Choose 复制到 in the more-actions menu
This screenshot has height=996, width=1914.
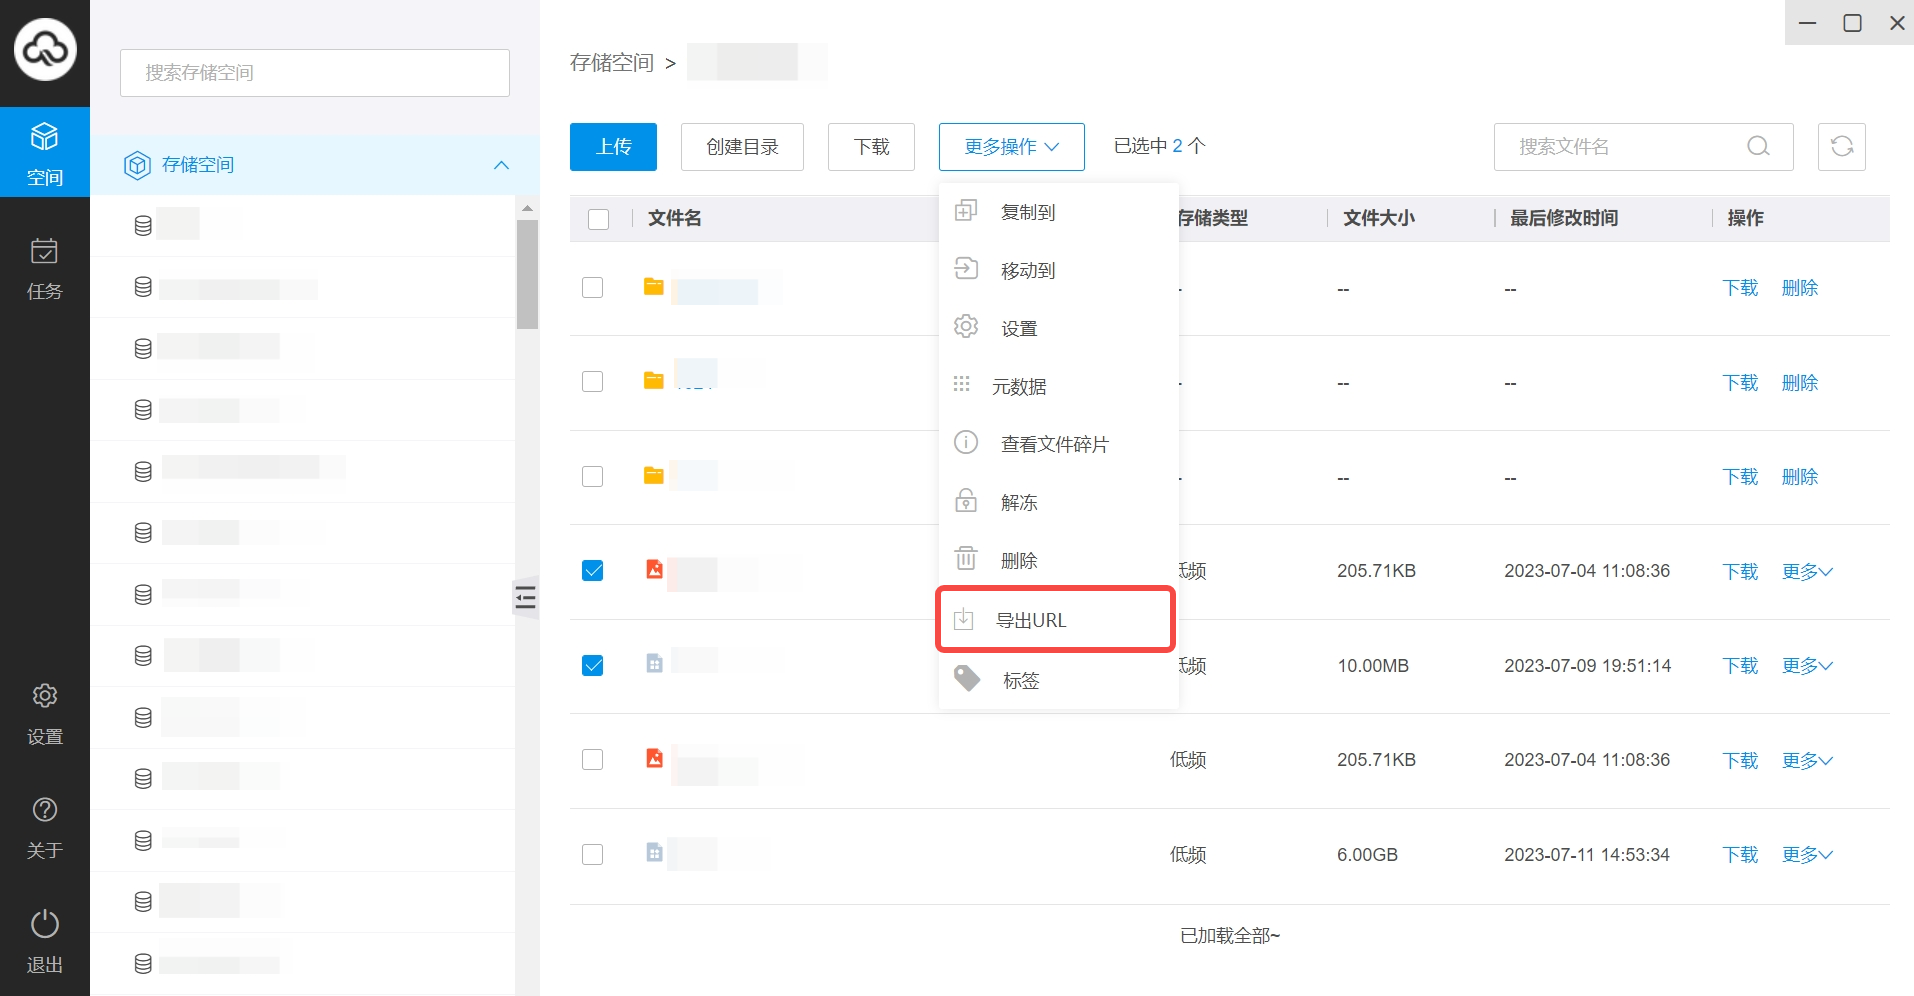[1027, 212]
